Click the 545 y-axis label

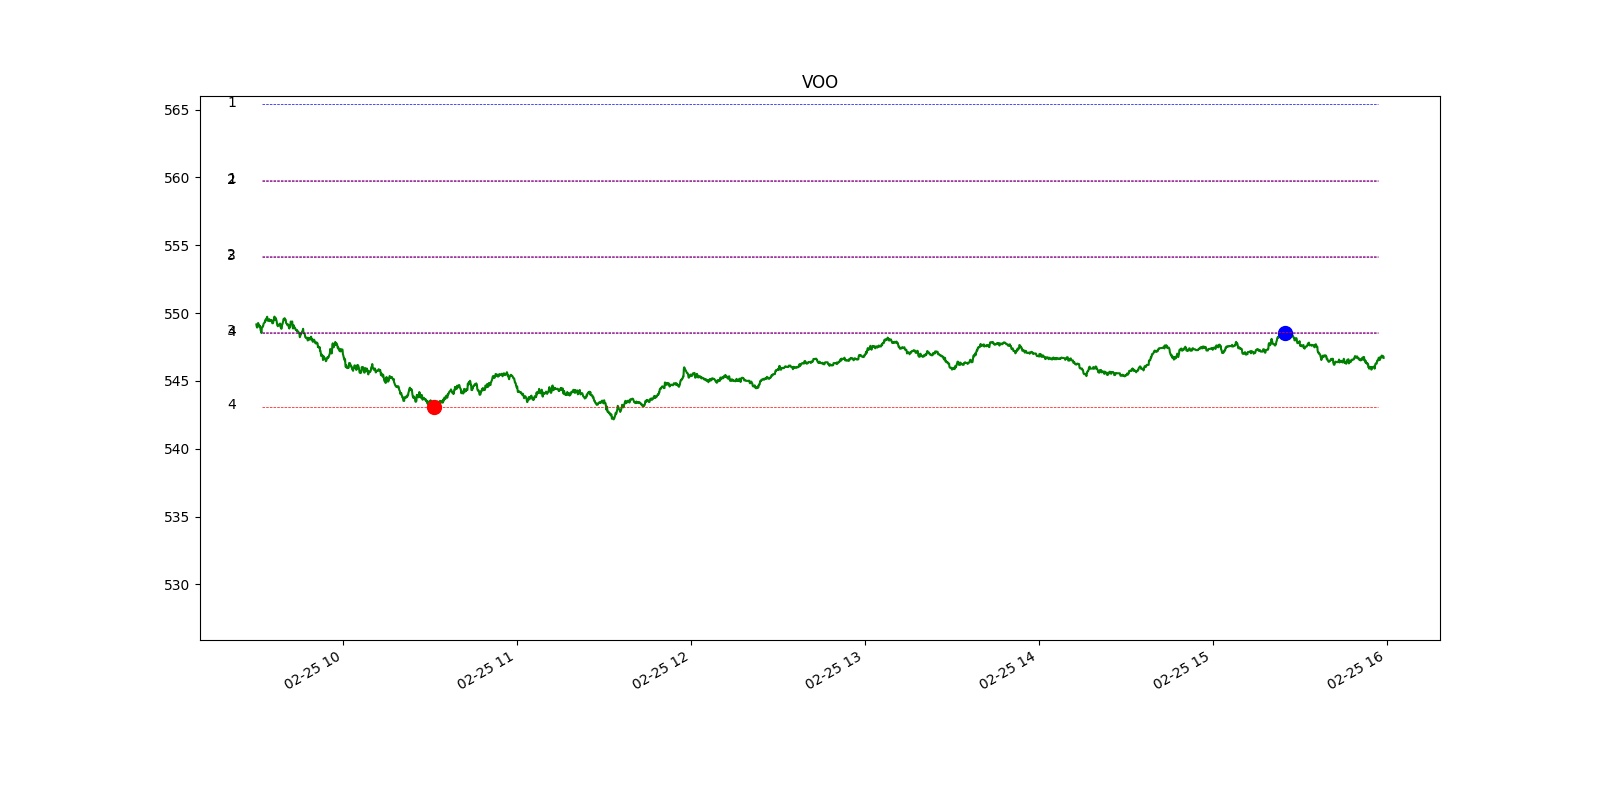tap(176, 381)
